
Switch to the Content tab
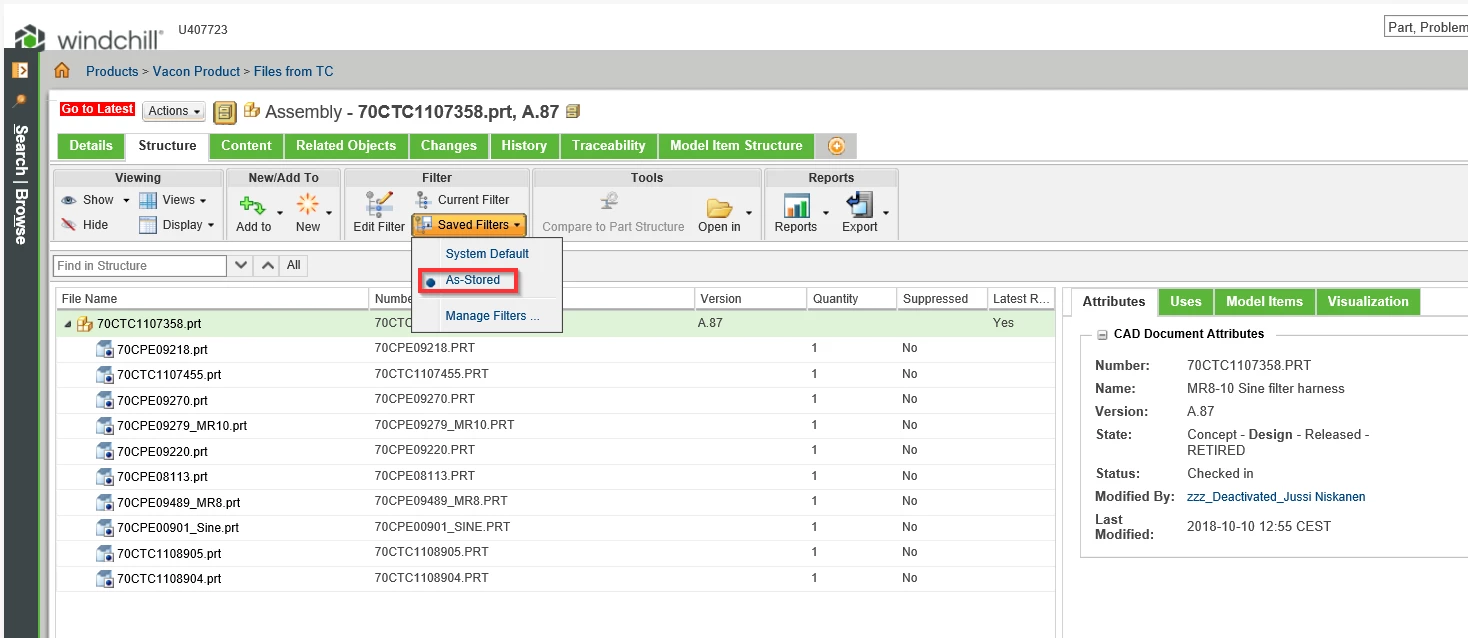(x=246, y=146)
